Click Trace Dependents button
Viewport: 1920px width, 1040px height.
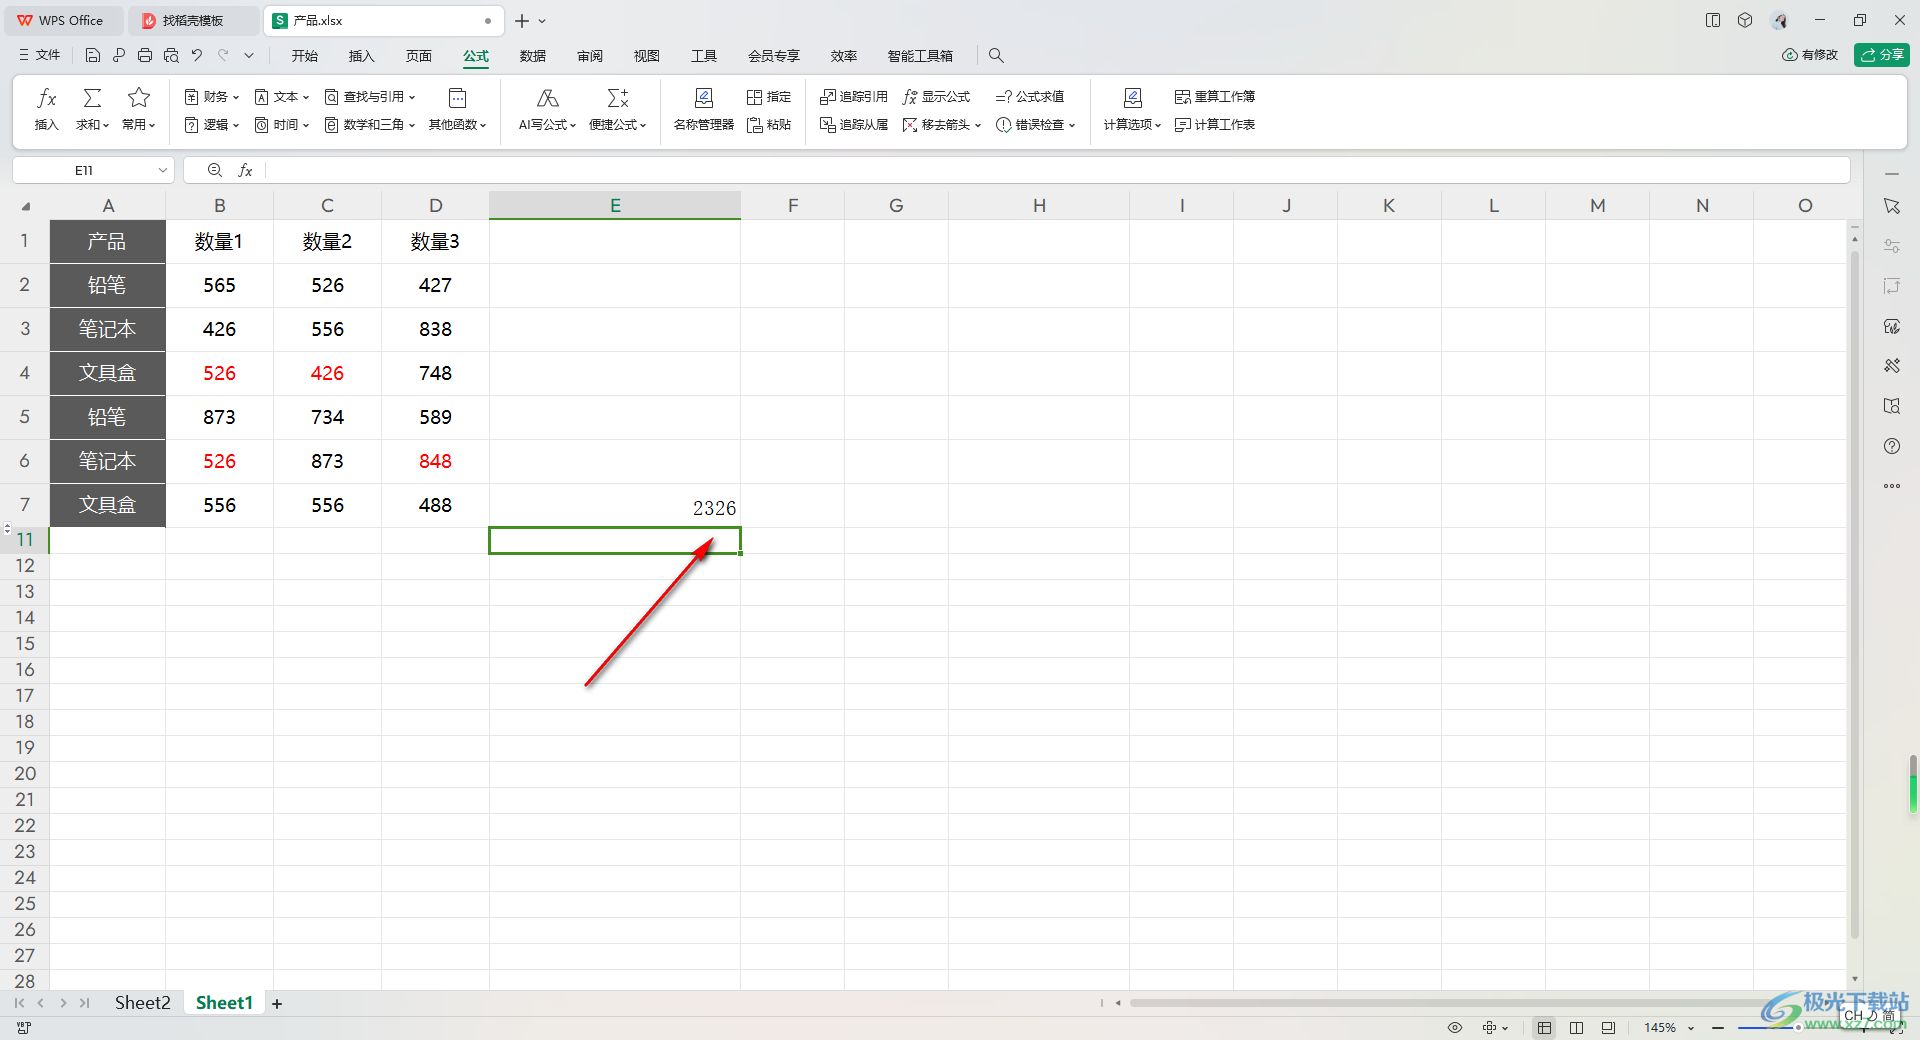click(x=854, y=125)
